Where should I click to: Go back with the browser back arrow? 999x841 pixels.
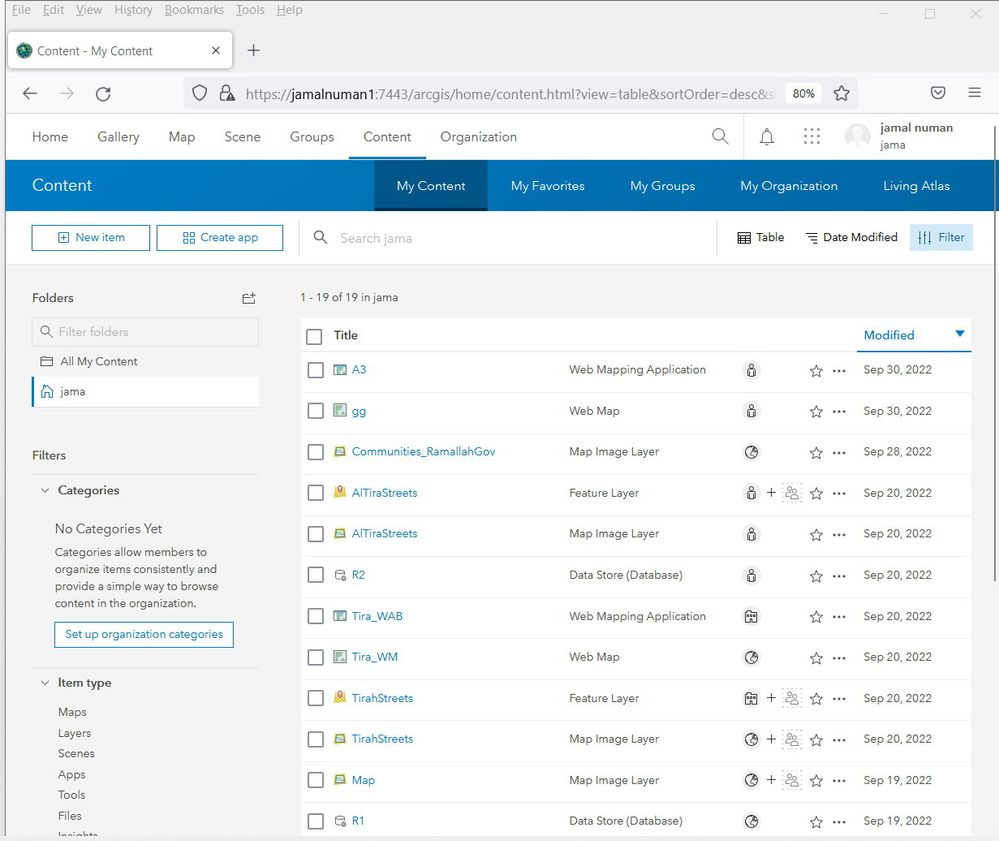[30, 94]
